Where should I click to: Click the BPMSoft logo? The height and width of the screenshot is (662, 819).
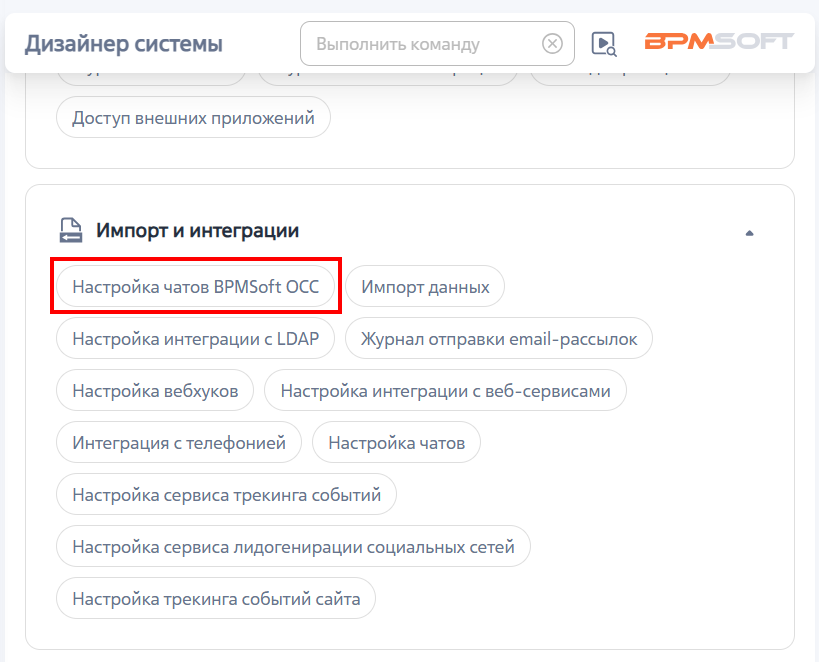point(719,41)
